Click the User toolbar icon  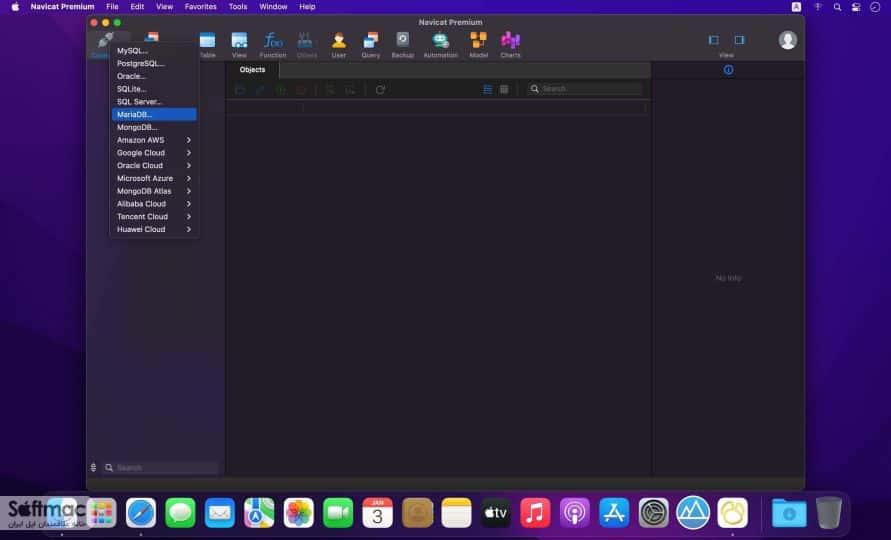tap(339, 44)
